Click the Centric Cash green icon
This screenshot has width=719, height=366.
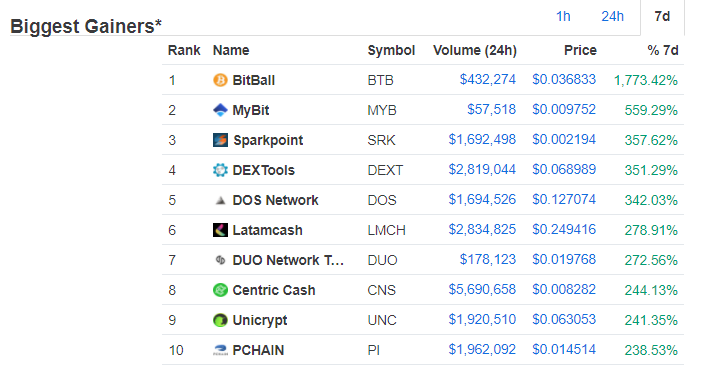[x=220, y=290]
